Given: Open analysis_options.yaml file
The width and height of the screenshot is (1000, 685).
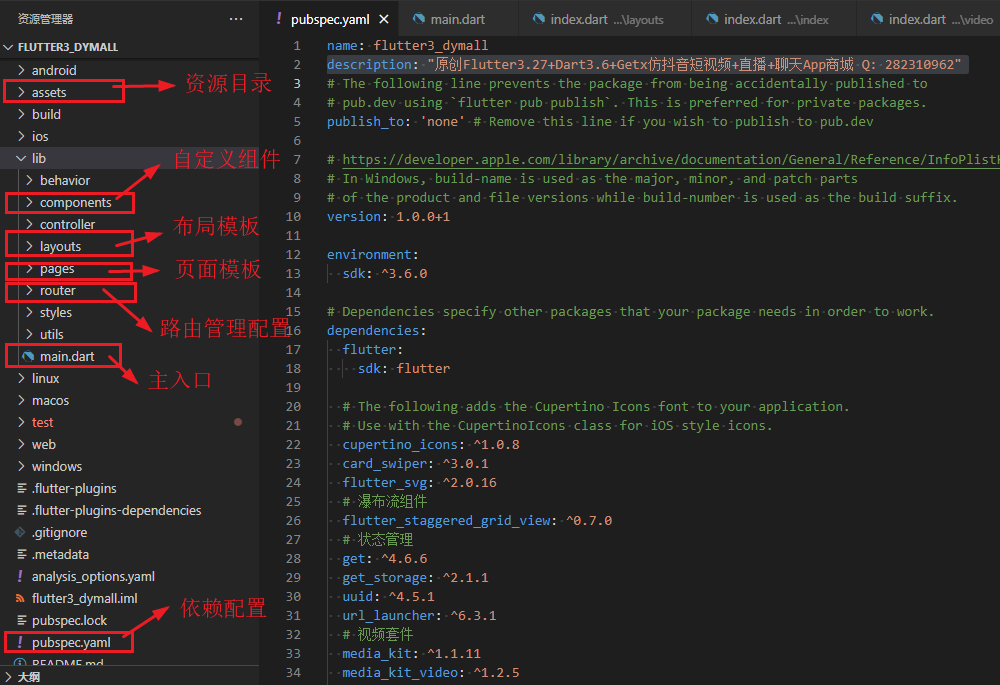Looking at the screenshot, I should coord(93,576).
